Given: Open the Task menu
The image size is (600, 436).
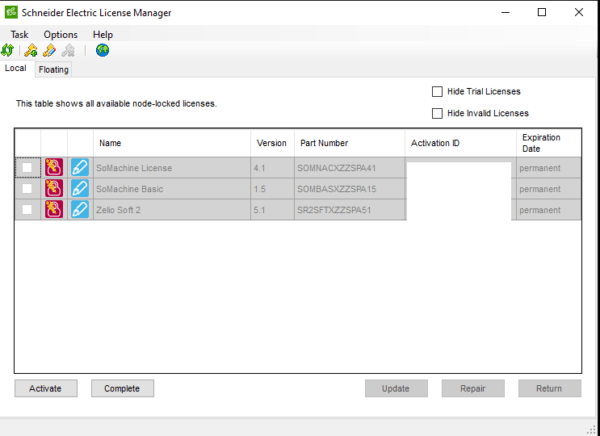Looking at the screenshot, I should click(x=20, y=34).
